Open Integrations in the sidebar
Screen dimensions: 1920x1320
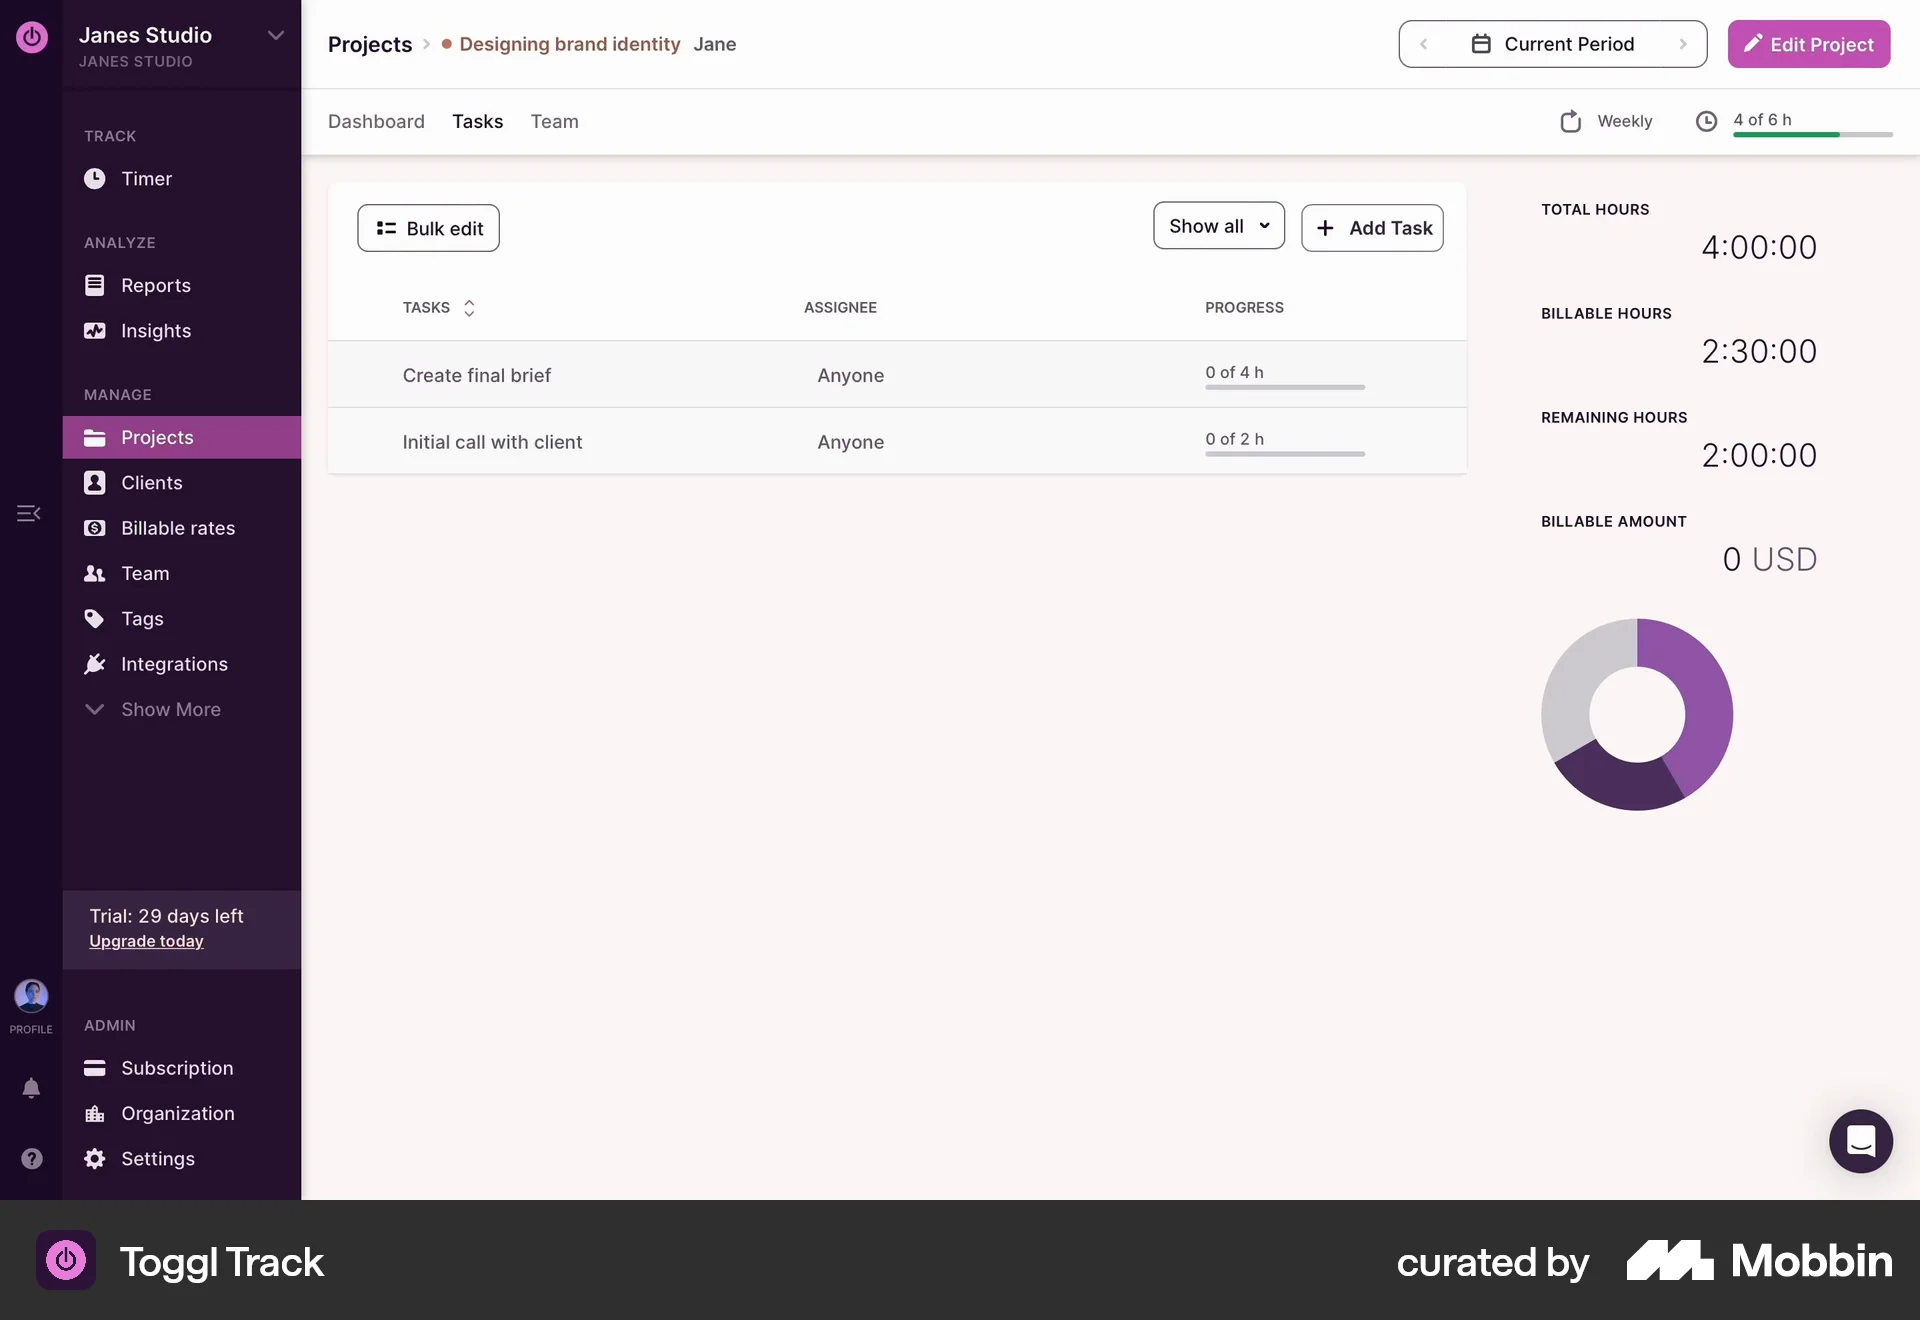click(173, 664)
